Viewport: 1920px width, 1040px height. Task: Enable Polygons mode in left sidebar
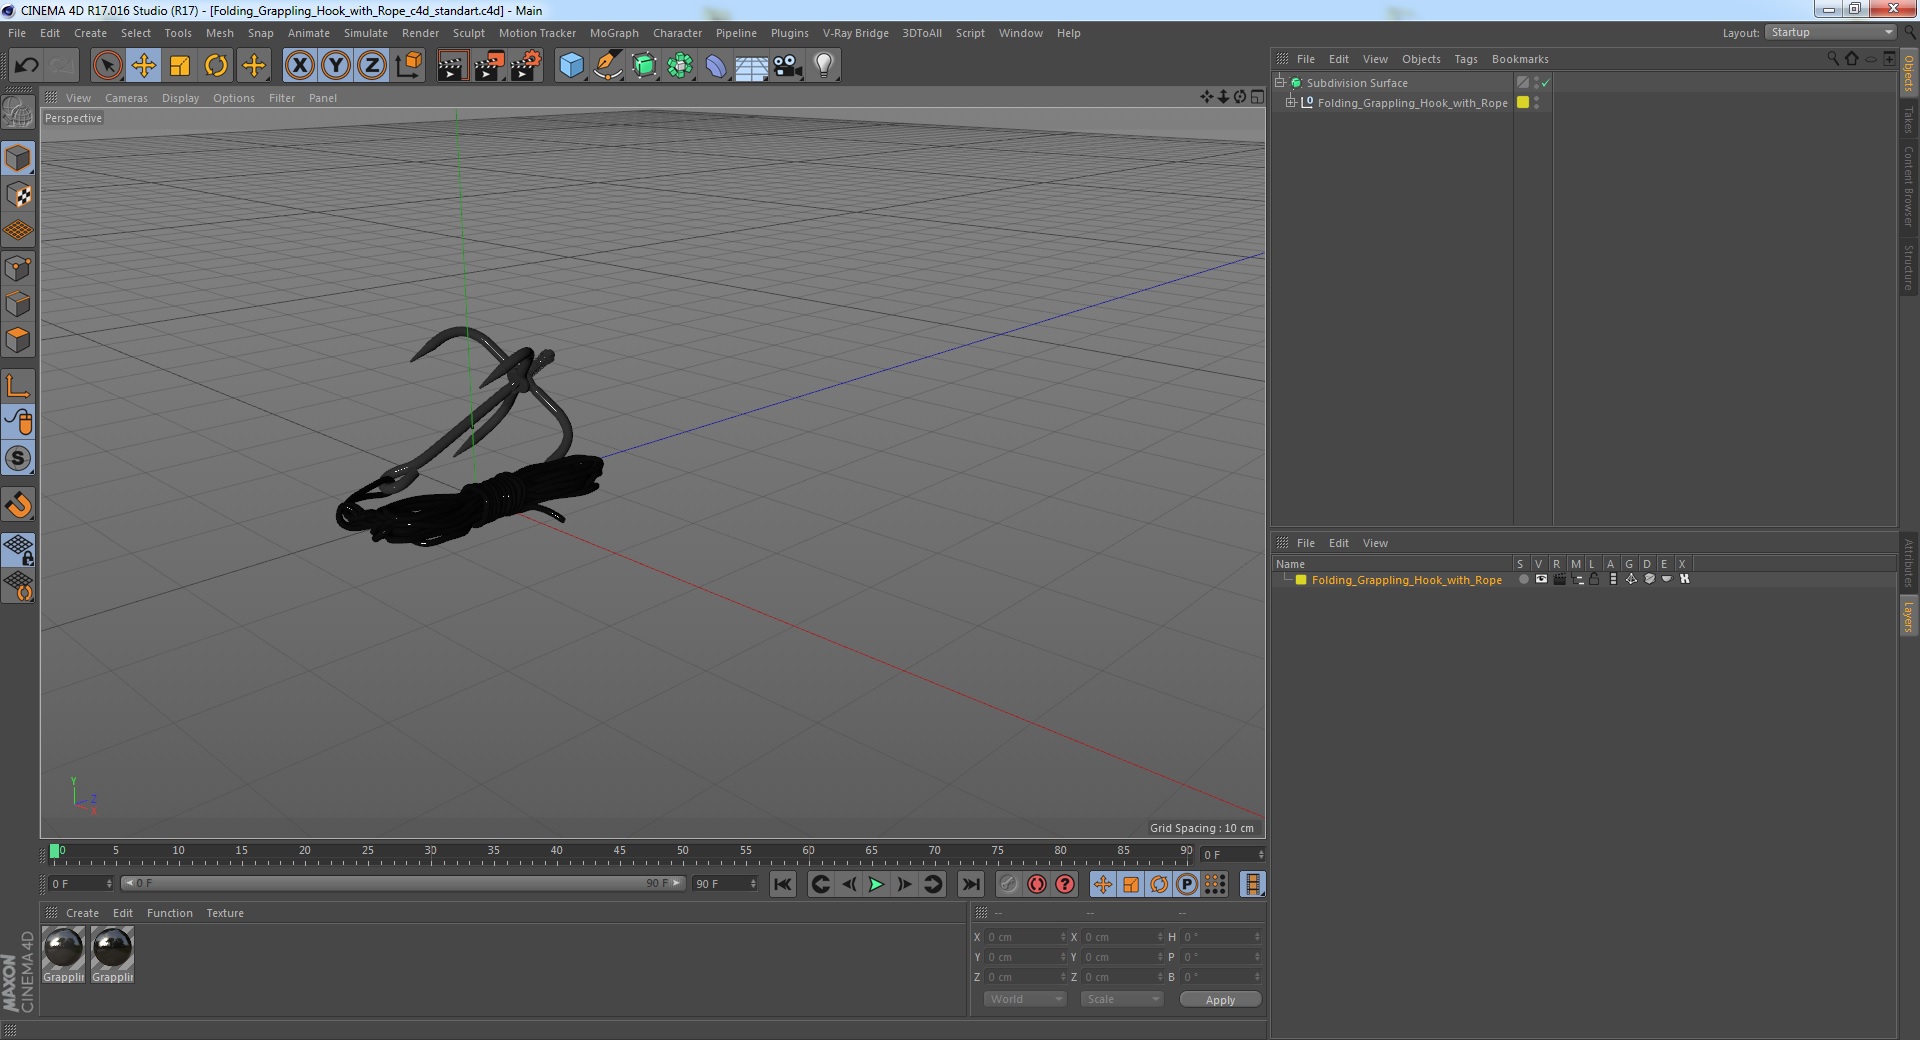click(18, 341)
